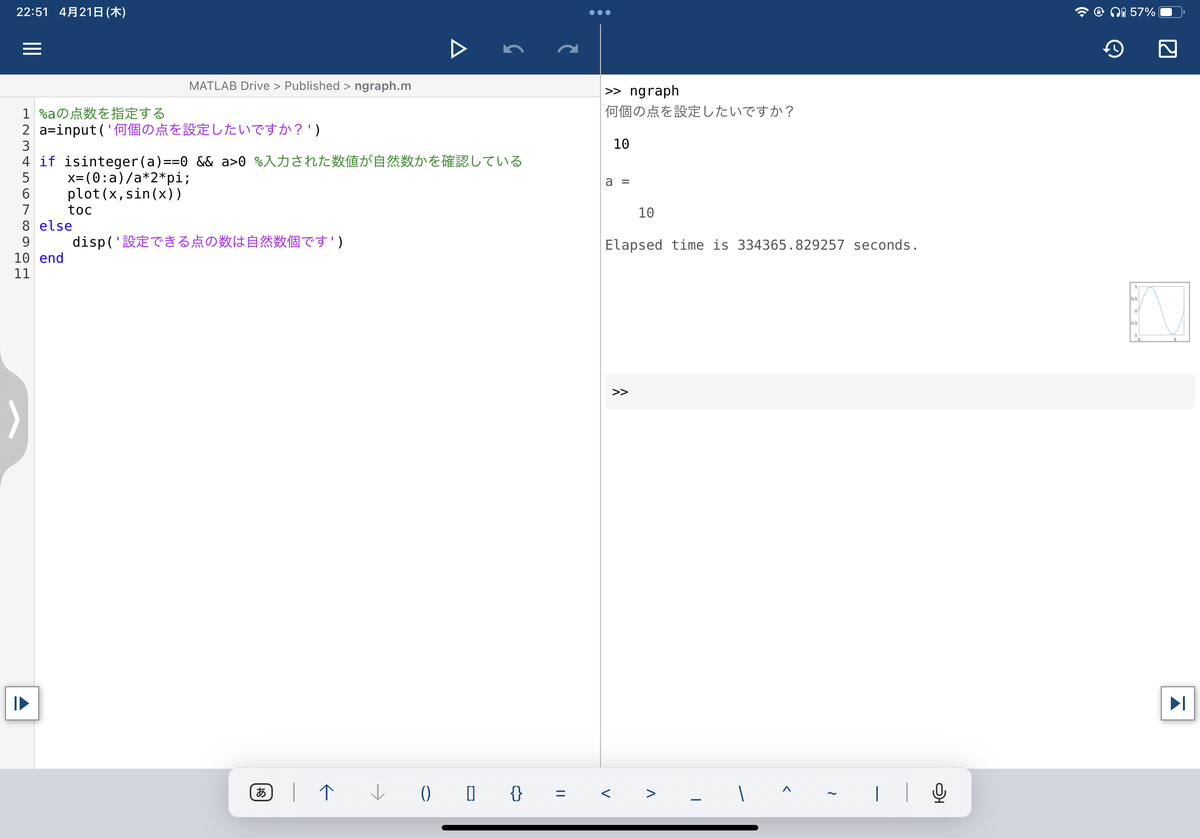Open iPad multitasking menu via the three dots

(599, 12)
